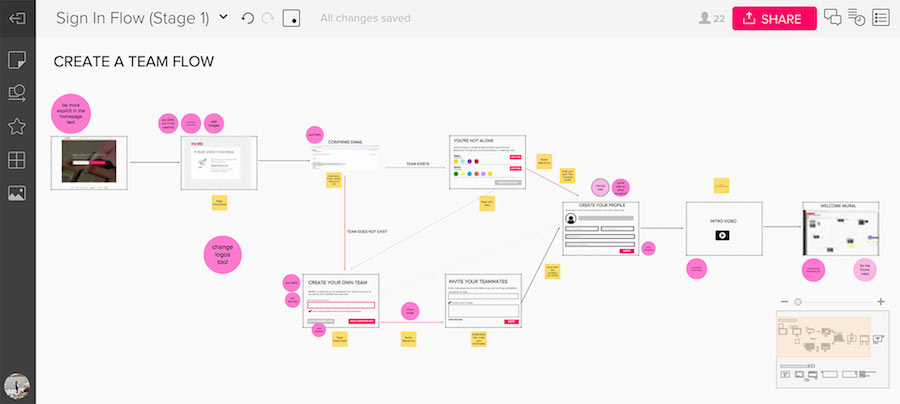
Task: Open the comments panel icon
Action: pos(832,17)
